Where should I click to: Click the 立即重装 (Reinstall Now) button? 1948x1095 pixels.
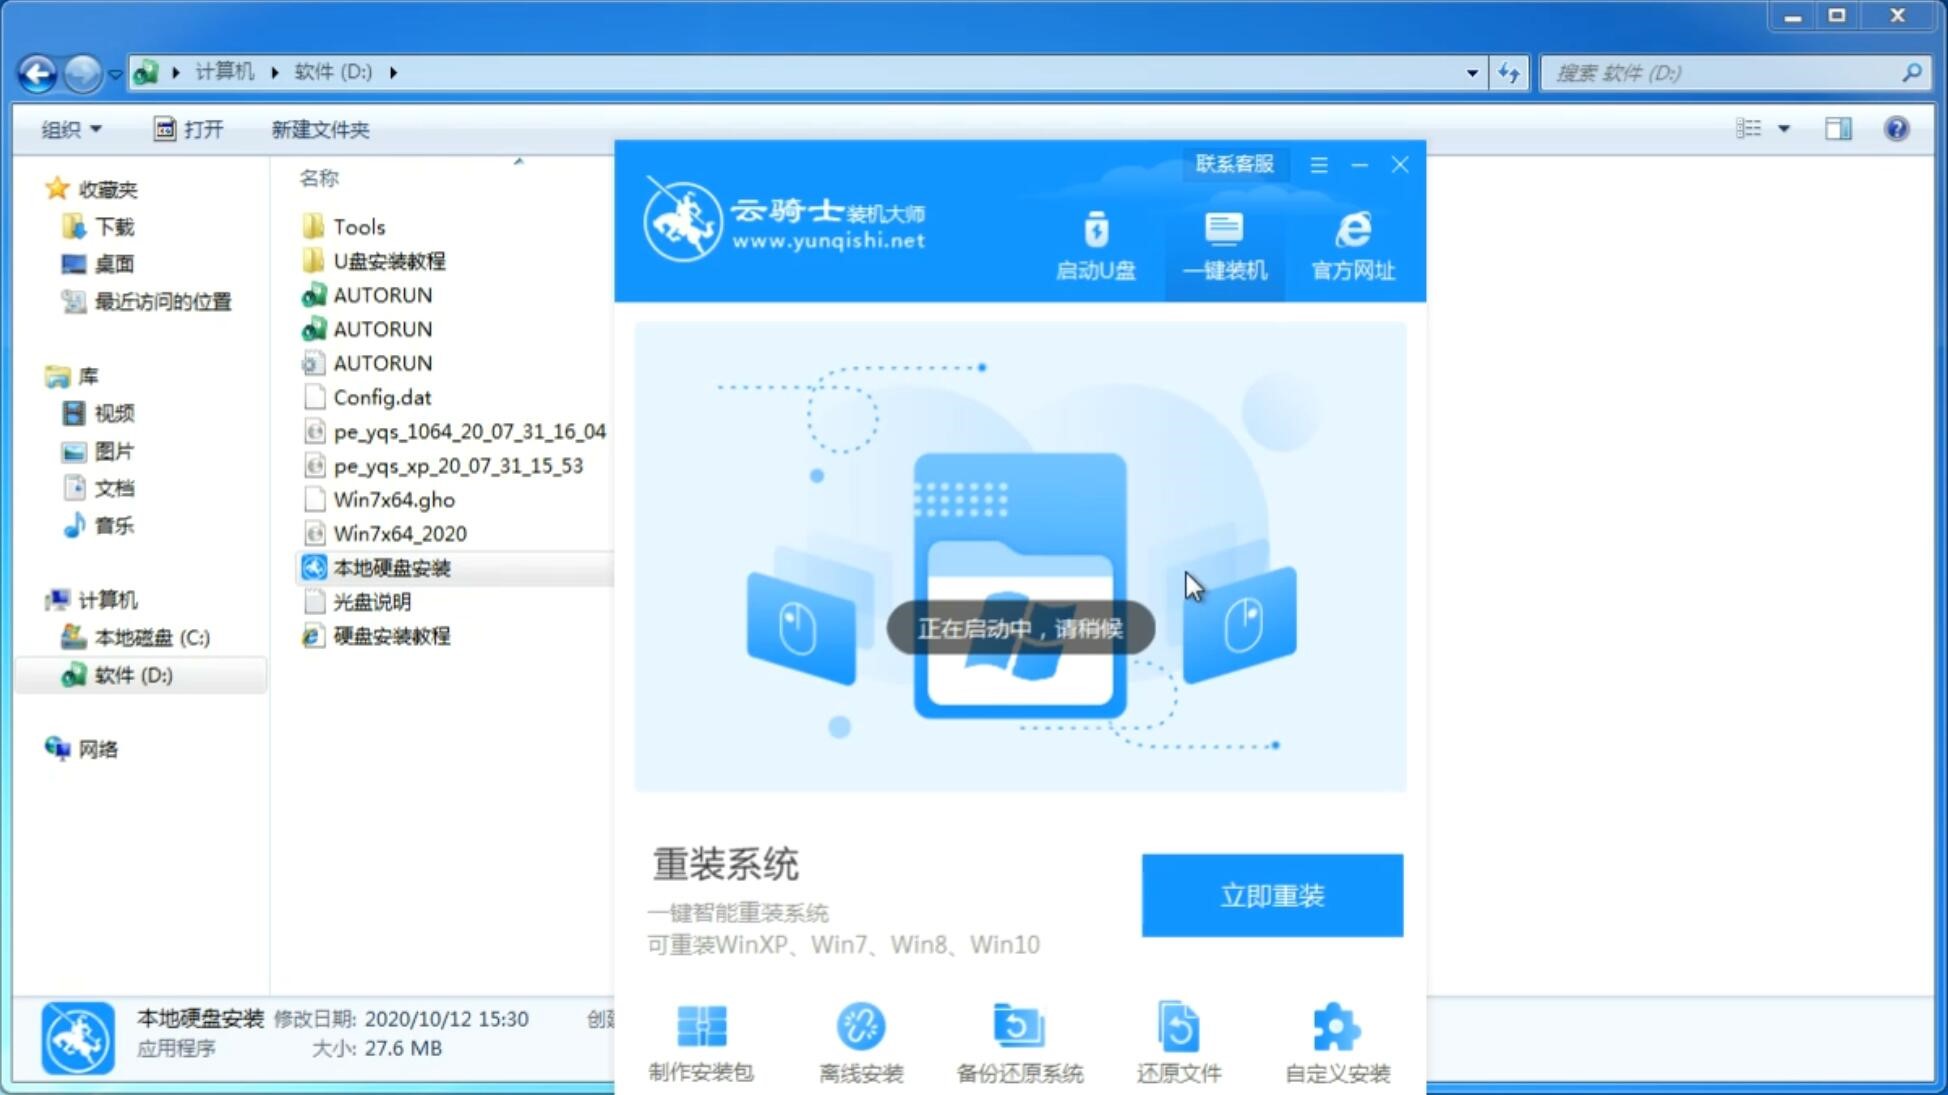click(x=1272, y=894)
